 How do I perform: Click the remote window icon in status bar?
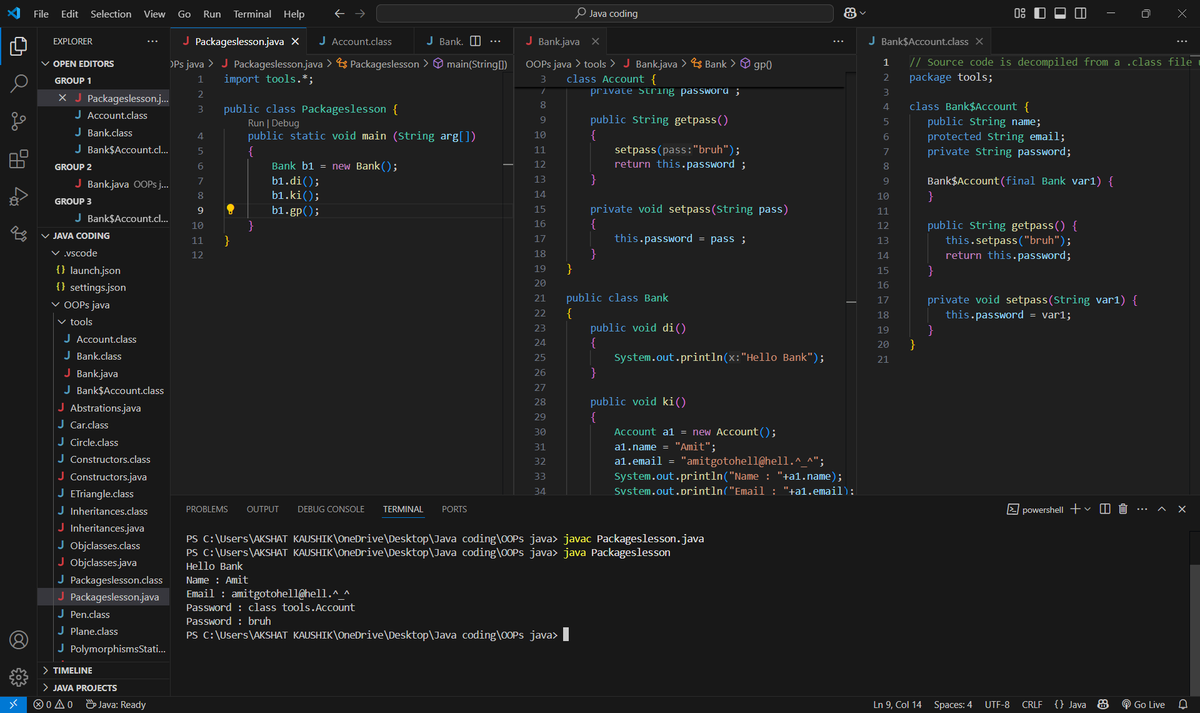click(13, 704)
